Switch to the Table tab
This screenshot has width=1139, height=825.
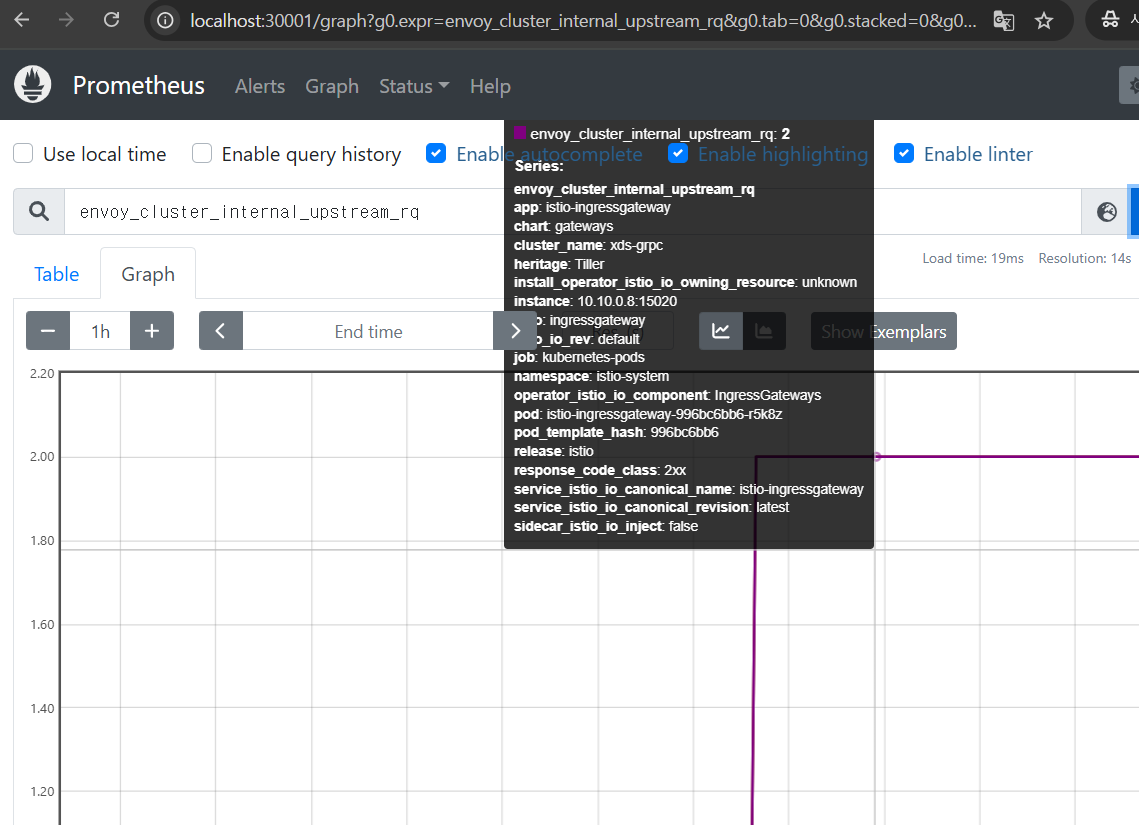57,274
